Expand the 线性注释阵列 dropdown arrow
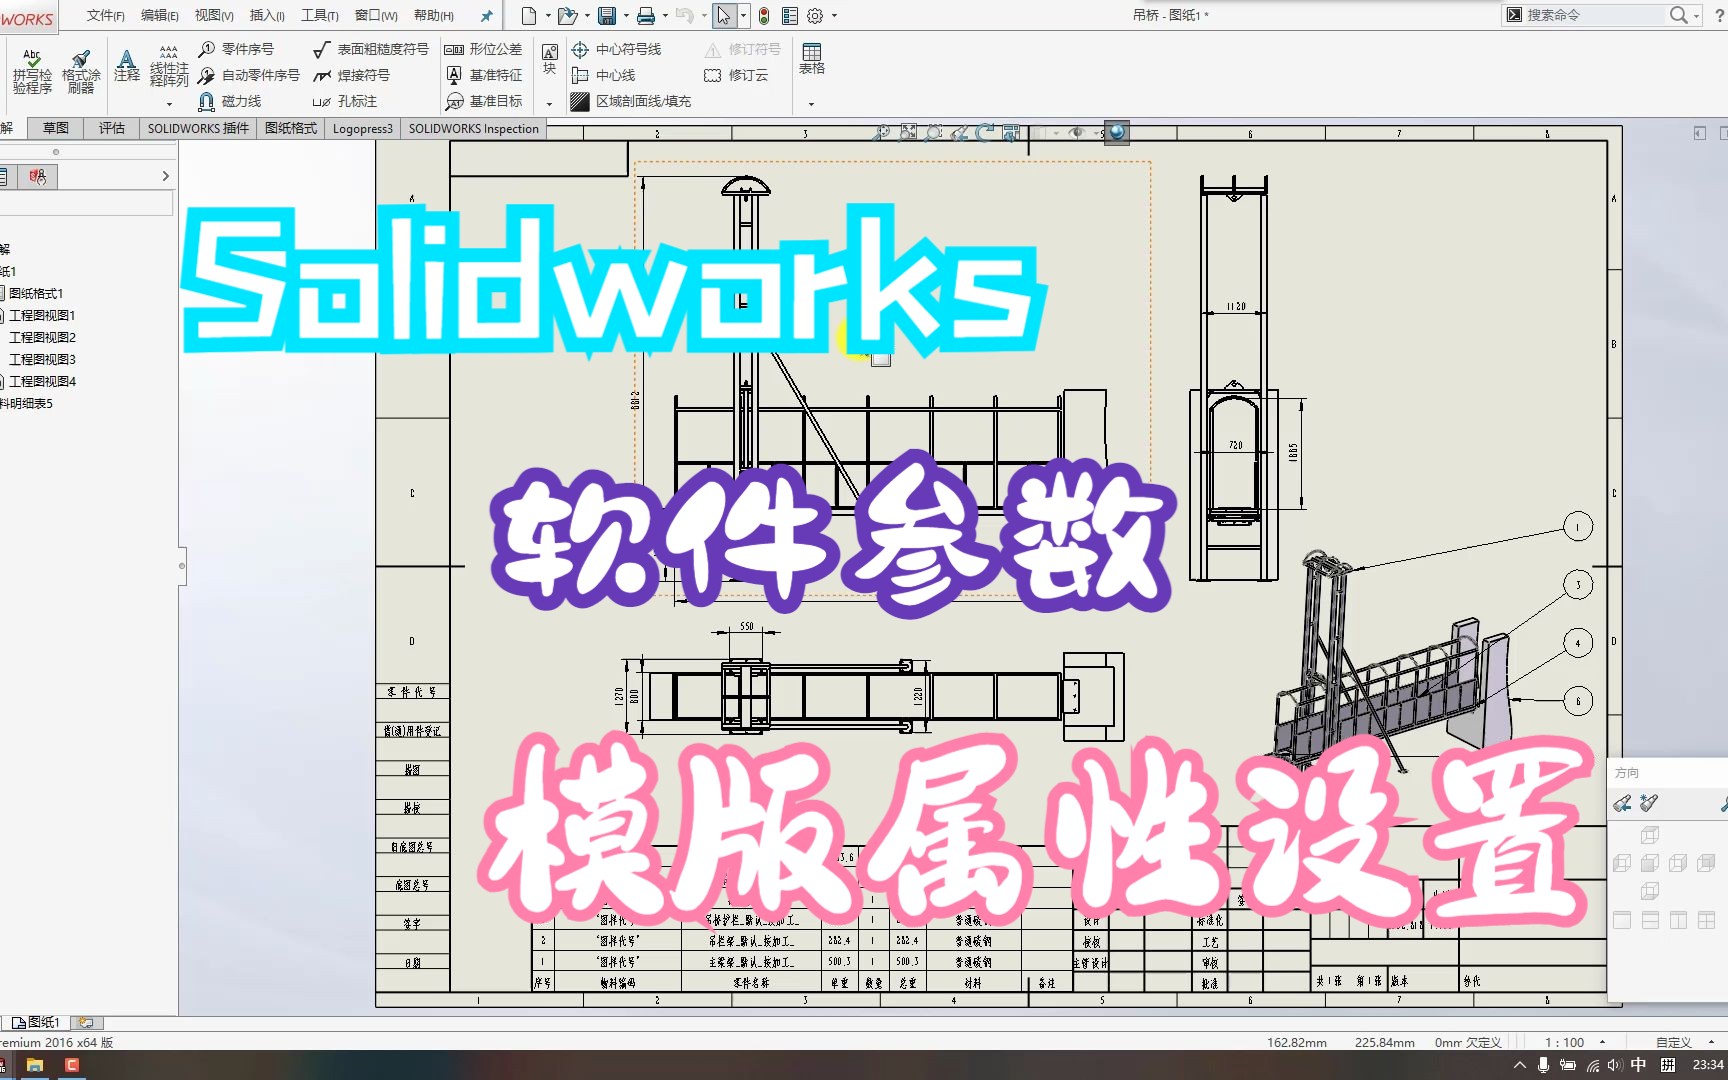1728x1080 pixels. pyautogui.click(x=169, y=104)
